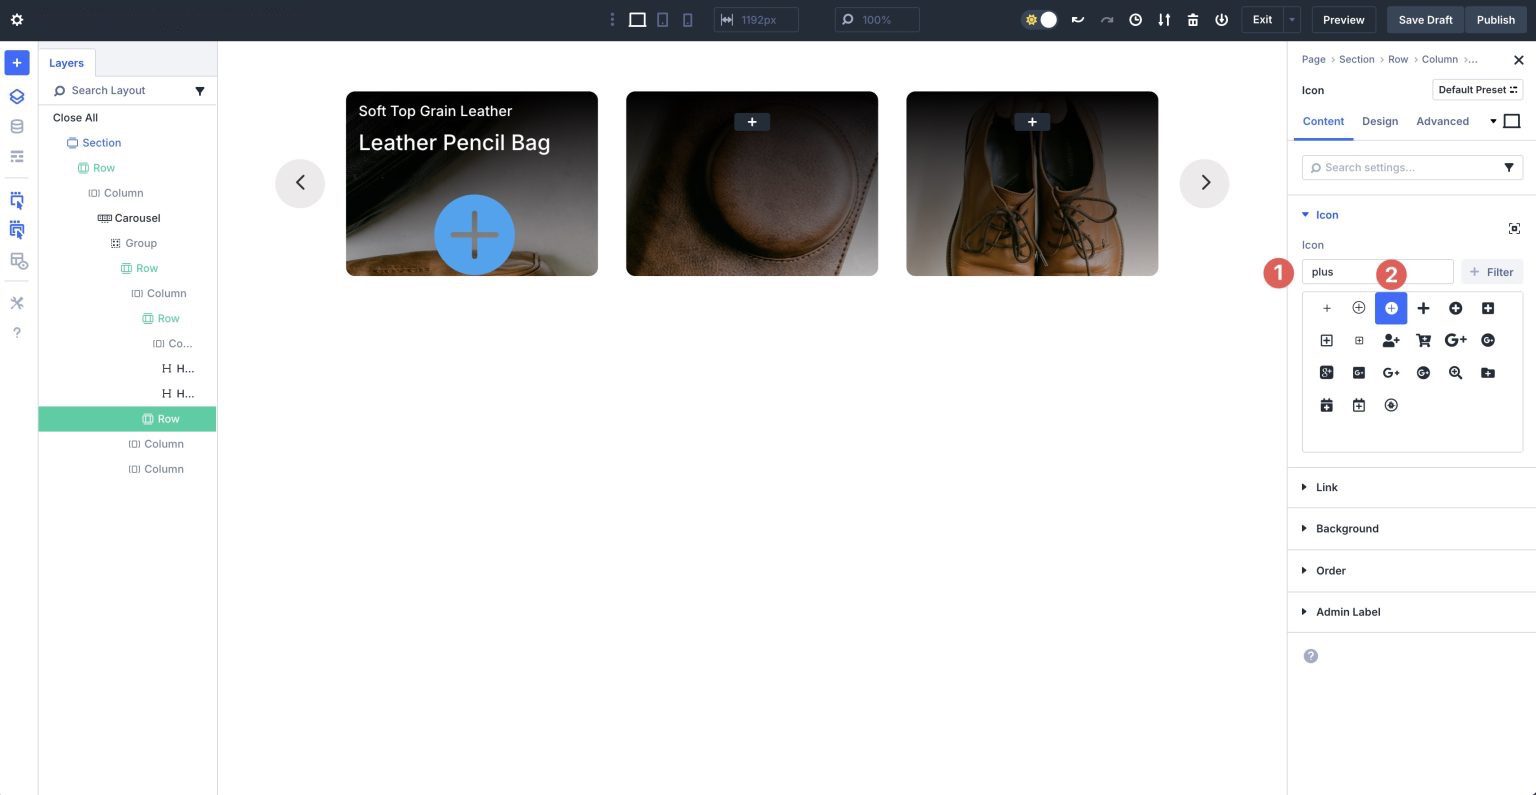Click the help question mark in left sidebar
Screen dimensions: 1536x795
point(16,332)
